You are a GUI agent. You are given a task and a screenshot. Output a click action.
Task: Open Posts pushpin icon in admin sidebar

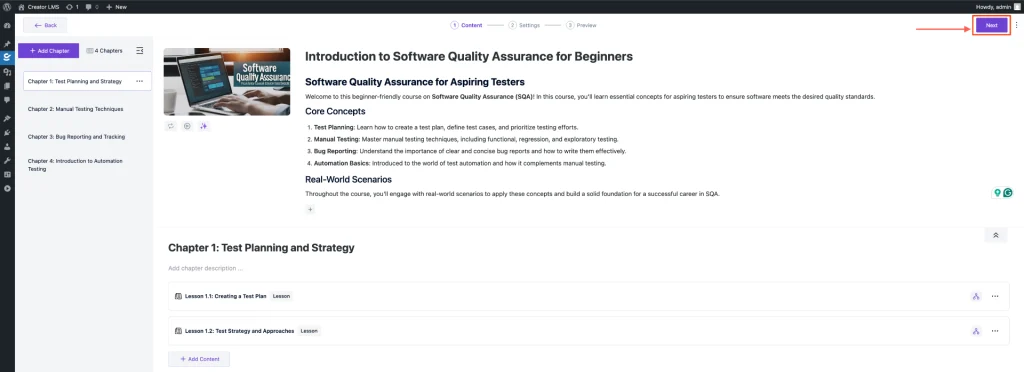point(7,44)
